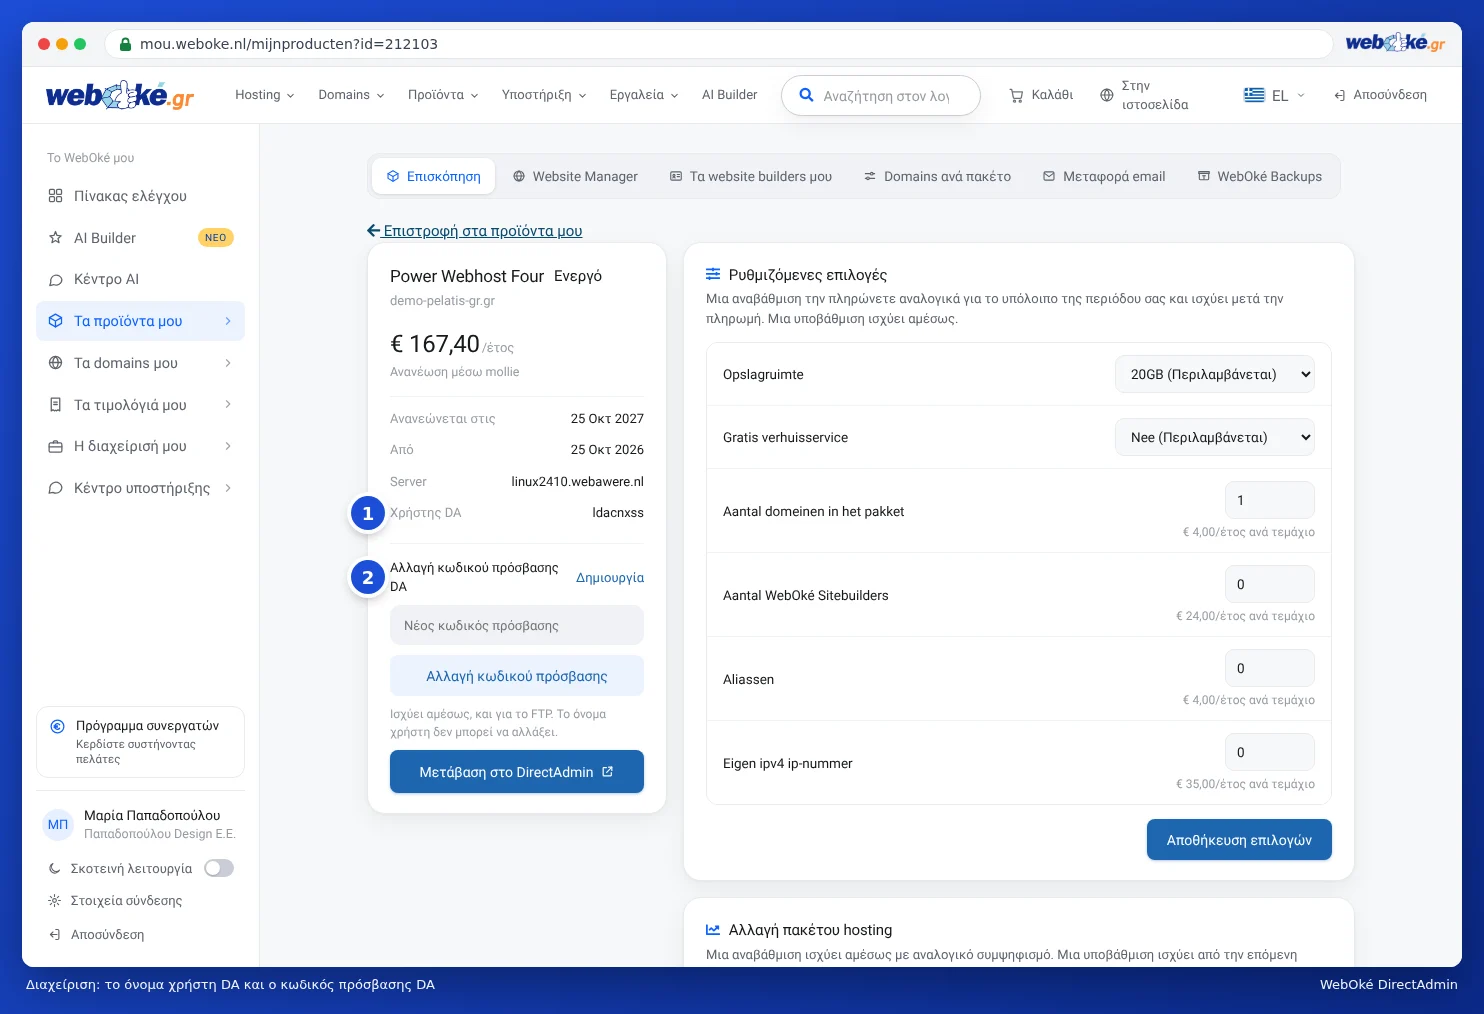Click the Πίνακας ελέγχου dashboard icon
Screen dimensions: 1484x1014
tap(55, 196)
